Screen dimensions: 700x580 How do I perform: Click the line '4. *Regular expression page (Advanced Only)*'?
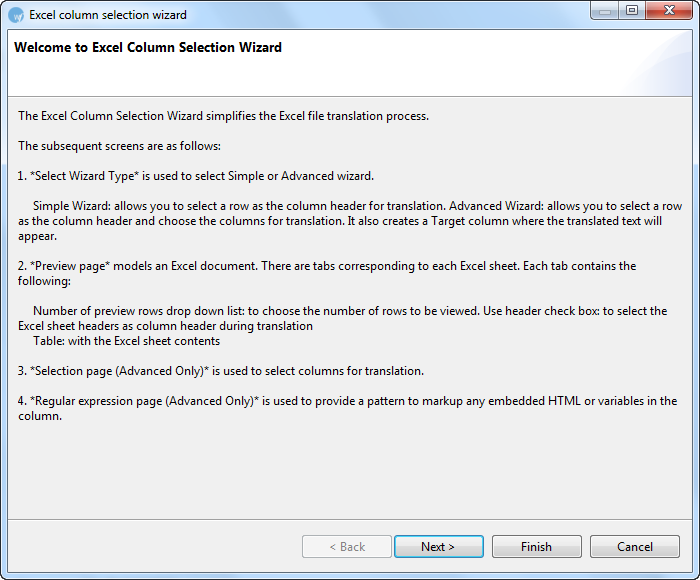pos(347,408)
